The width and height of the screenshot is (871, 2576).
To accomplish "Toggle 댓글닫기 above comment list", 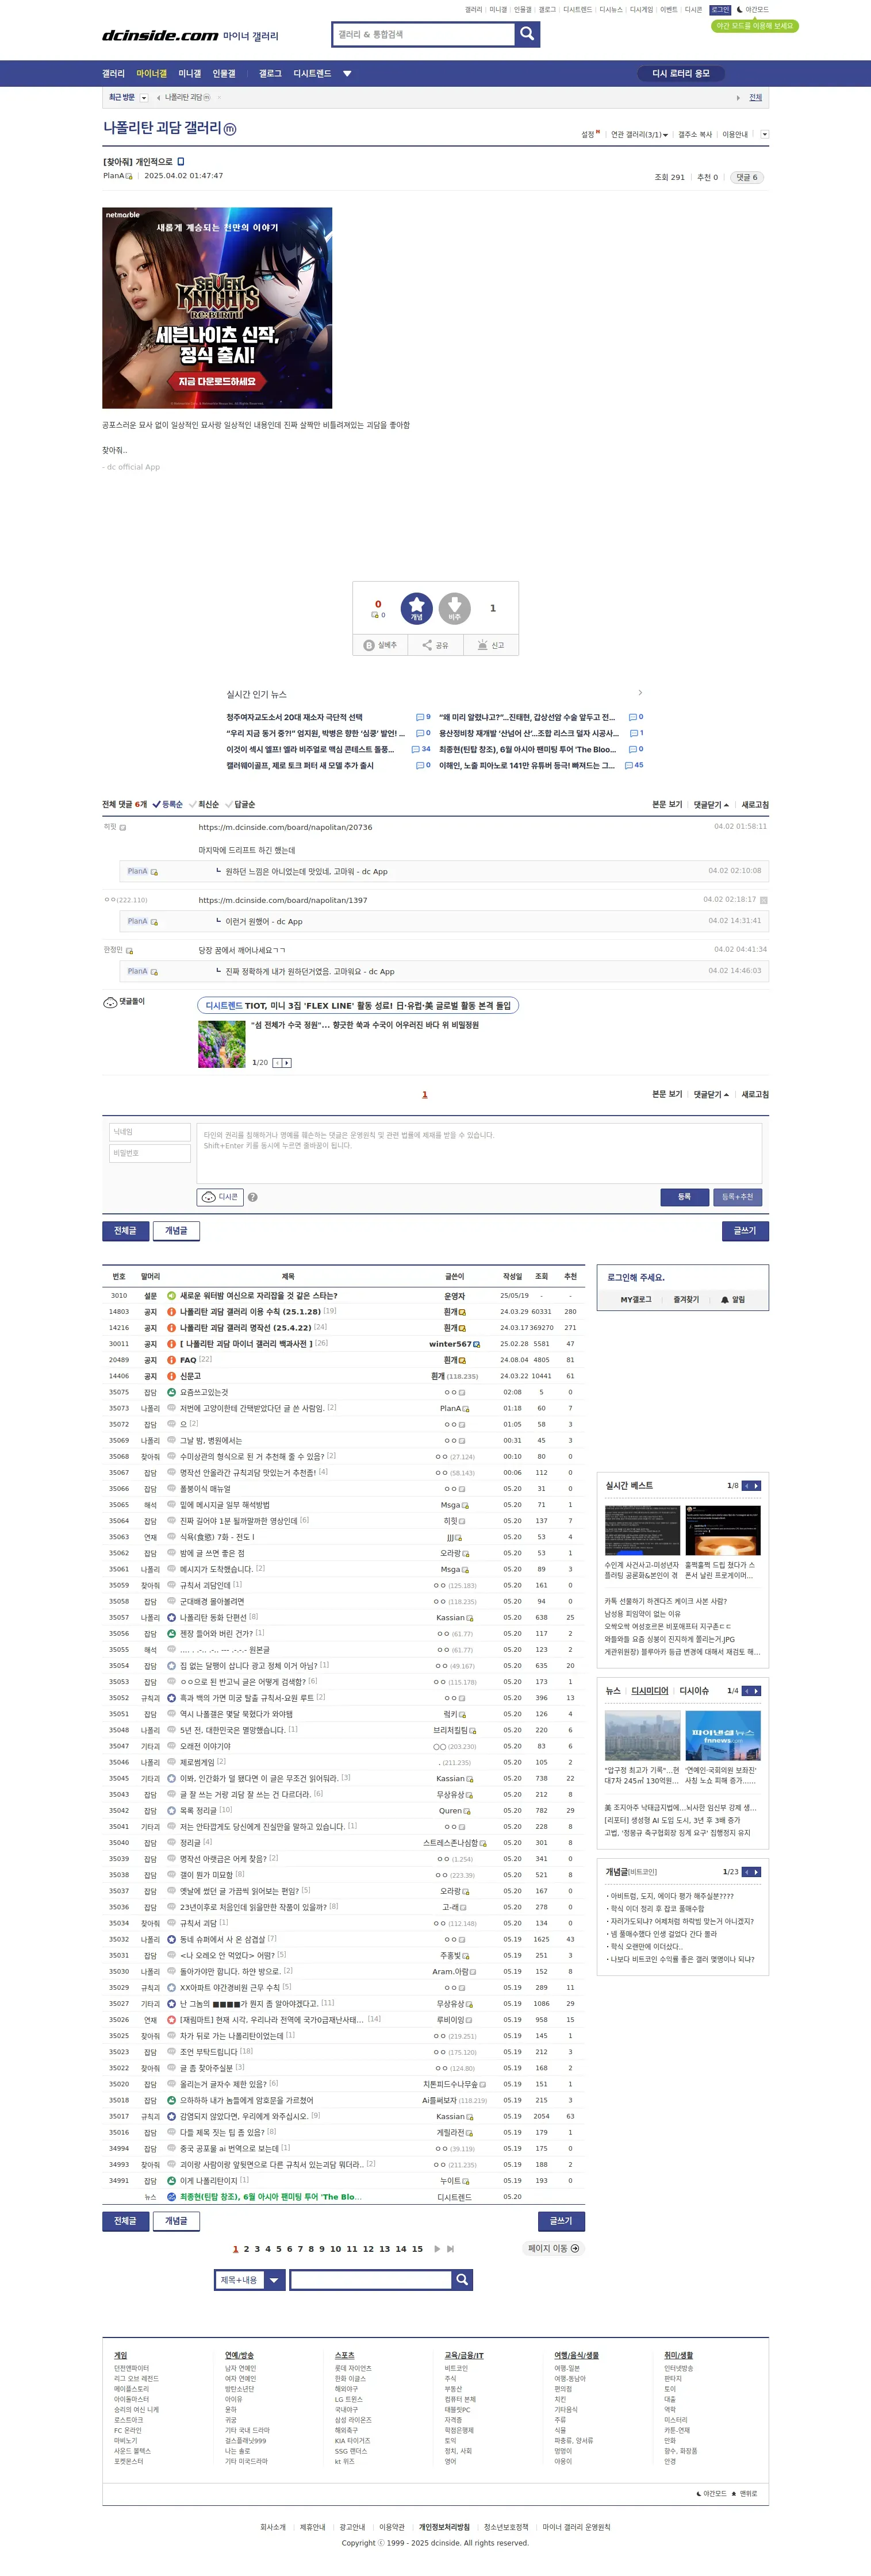I will (711, 805).
